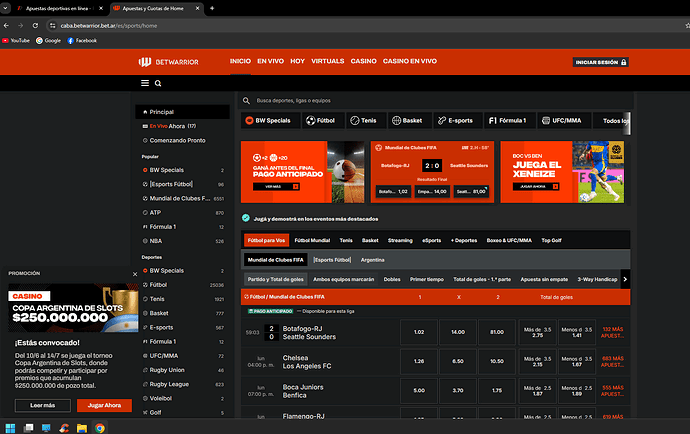The width and height of the screenshot is (690, 434).
Task: Go to INICIO in top navigation
Action: tap(240, 61)
